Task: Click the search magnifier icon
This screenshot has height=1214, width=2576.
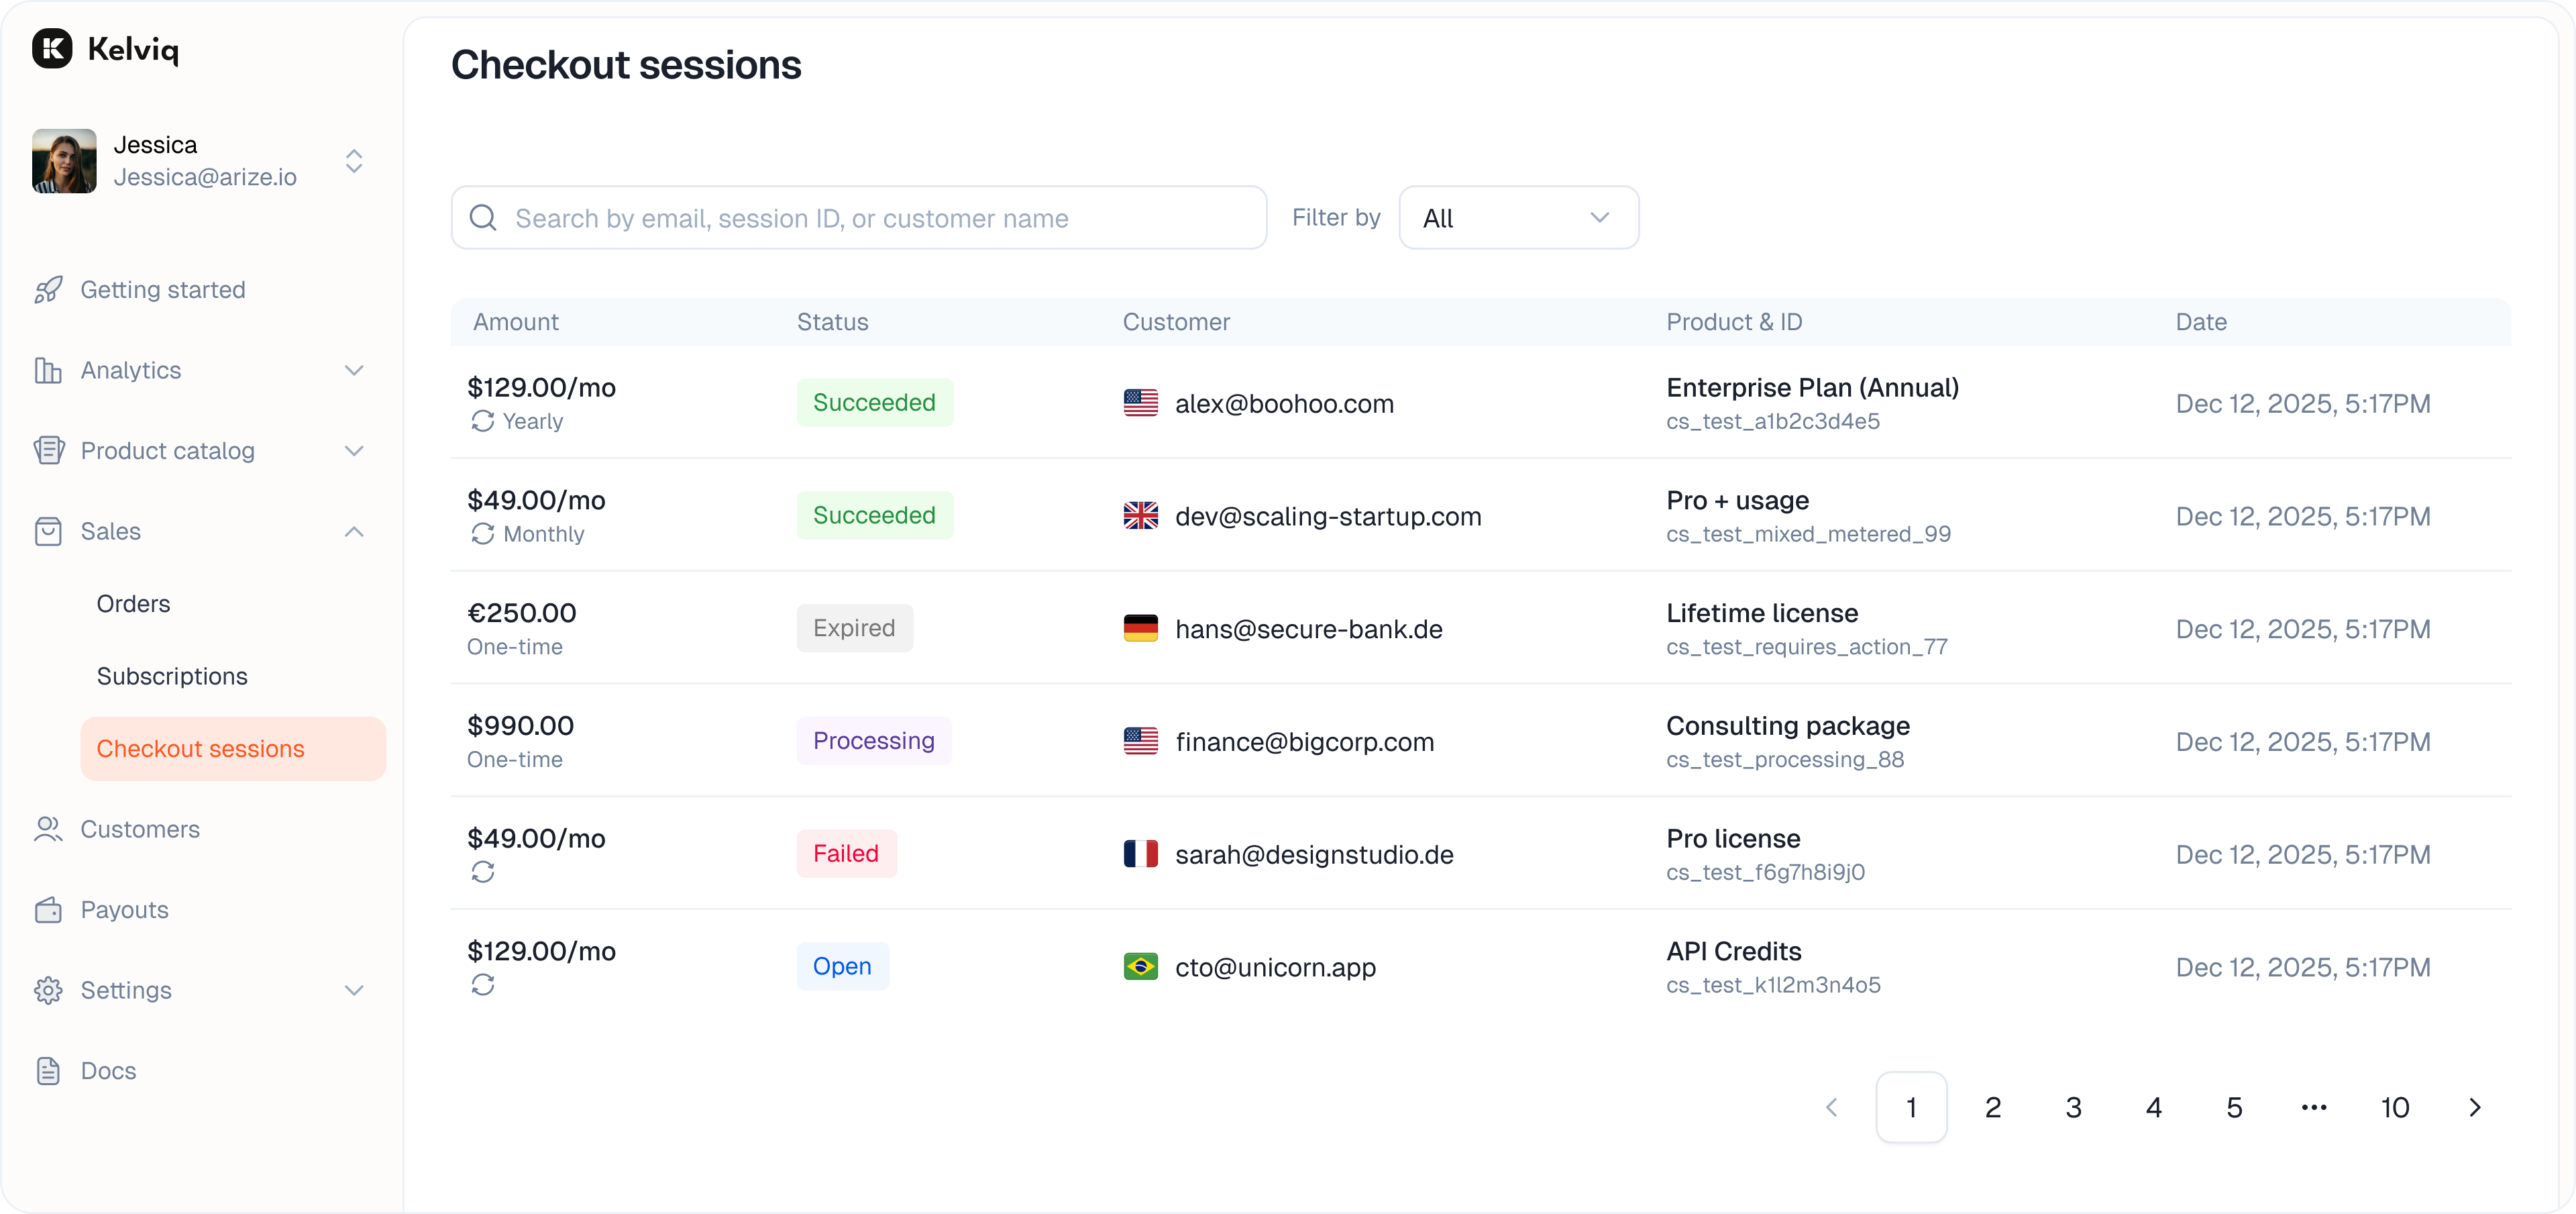Action: (483, 218)
